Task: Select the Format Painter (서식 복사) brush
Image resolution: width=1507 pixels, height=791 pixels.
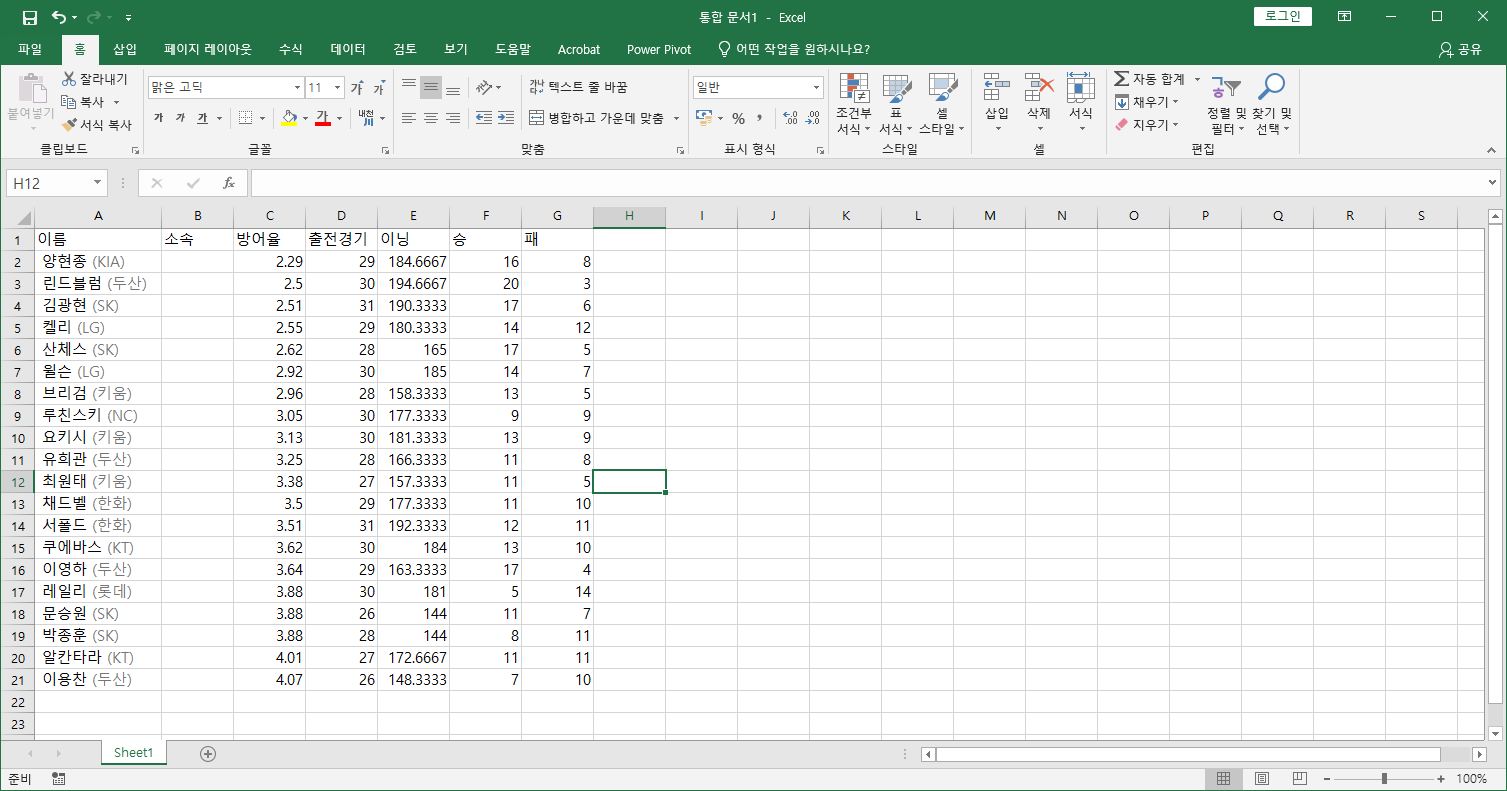Action: point(69,125)
